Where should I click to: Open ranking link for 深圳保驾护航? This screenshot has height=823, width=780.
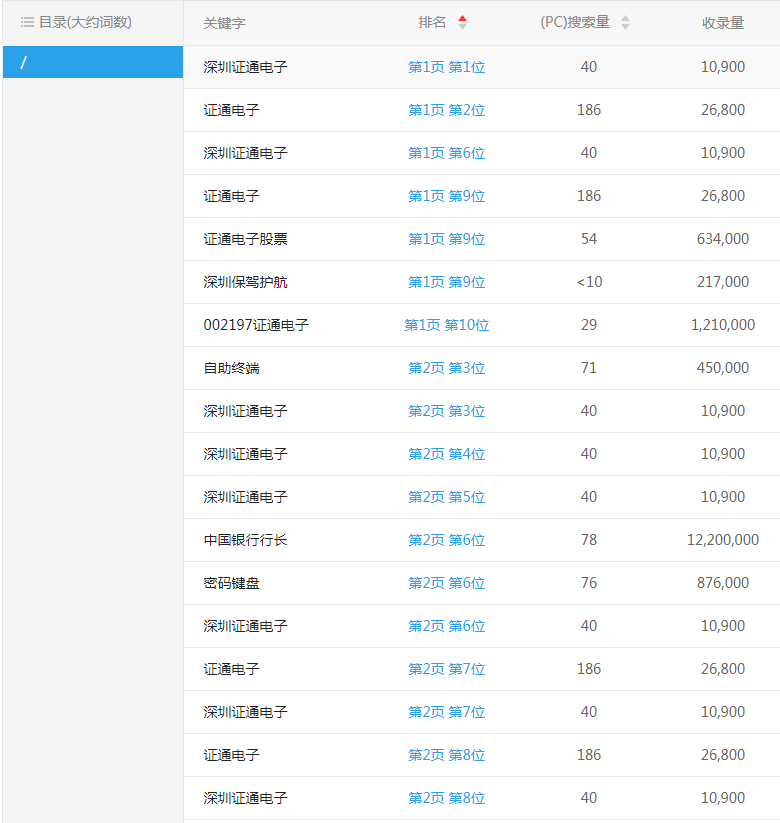pos(446,282)
